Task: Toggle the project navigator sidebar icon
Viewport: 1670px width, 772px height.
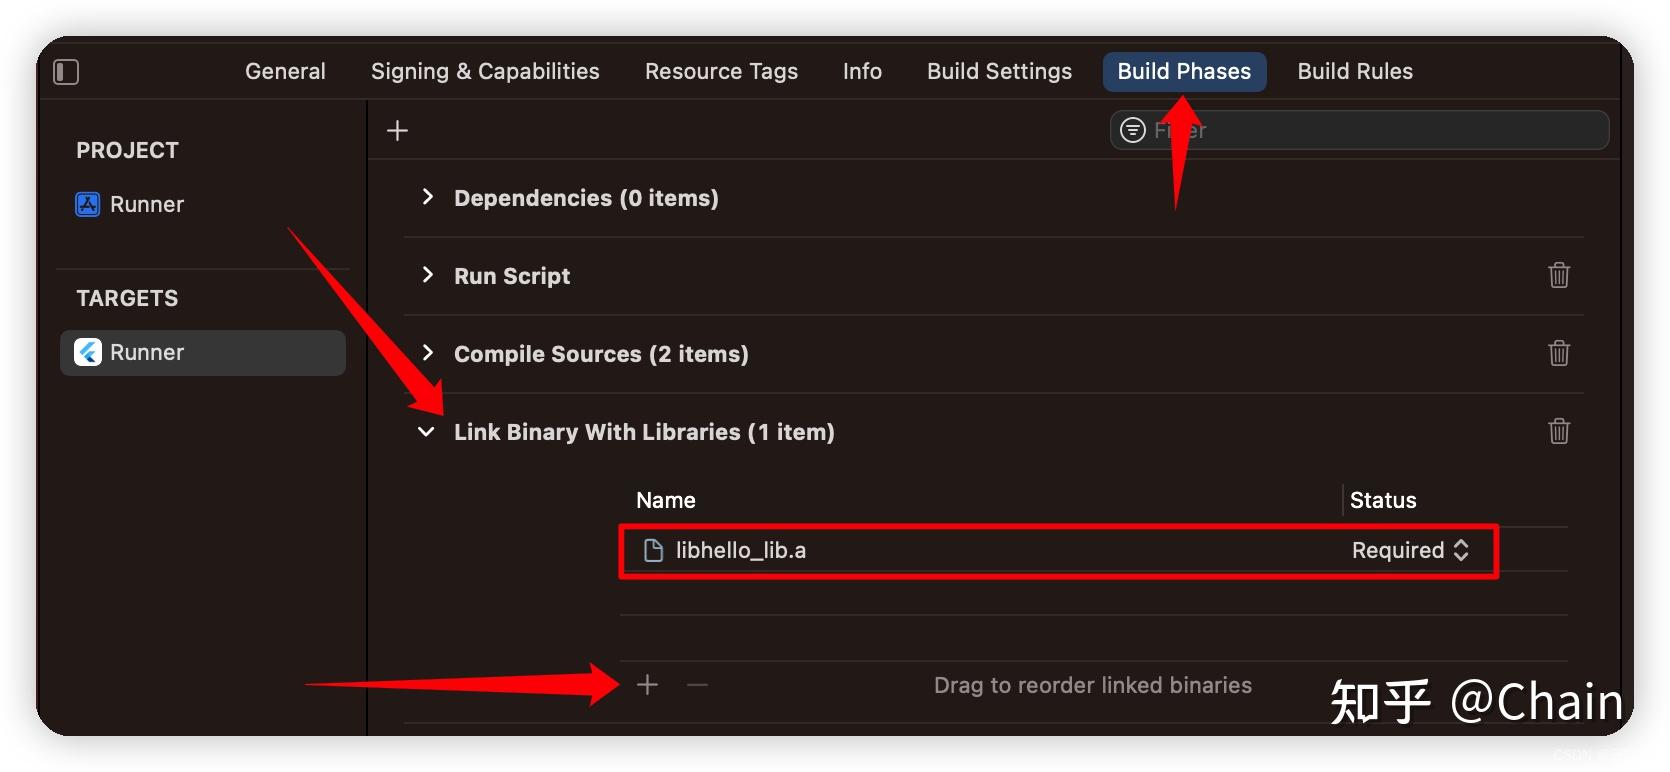Action: tap(66, 72)
